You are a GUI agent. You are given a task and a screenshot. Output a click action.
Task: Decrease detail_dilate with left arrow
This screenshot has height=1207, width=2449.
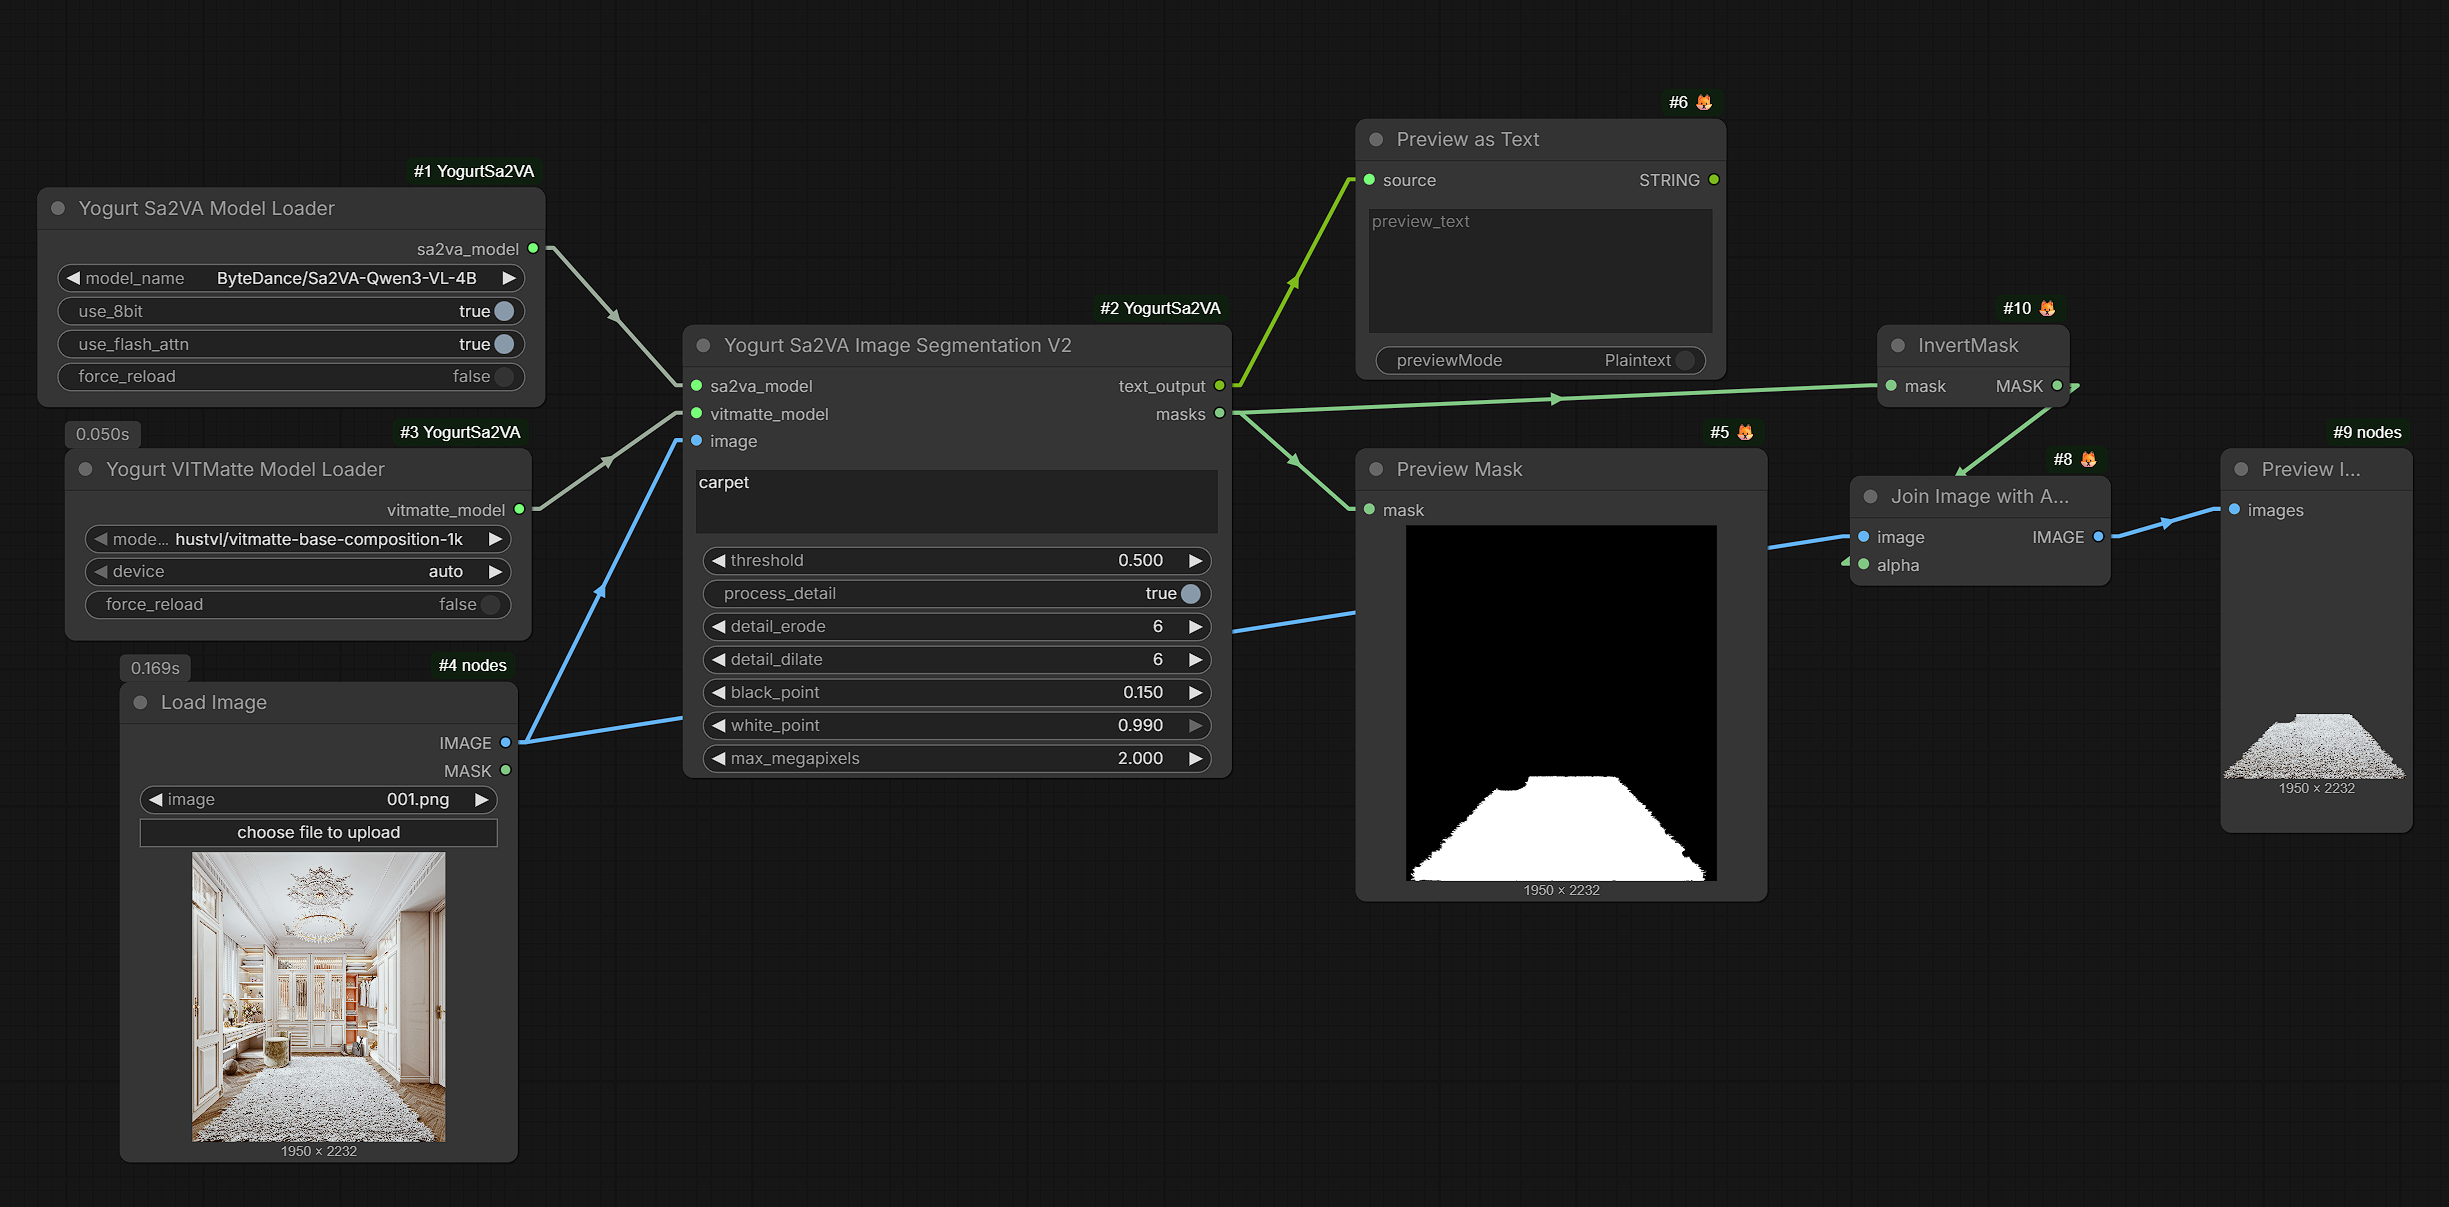[718, 659]
